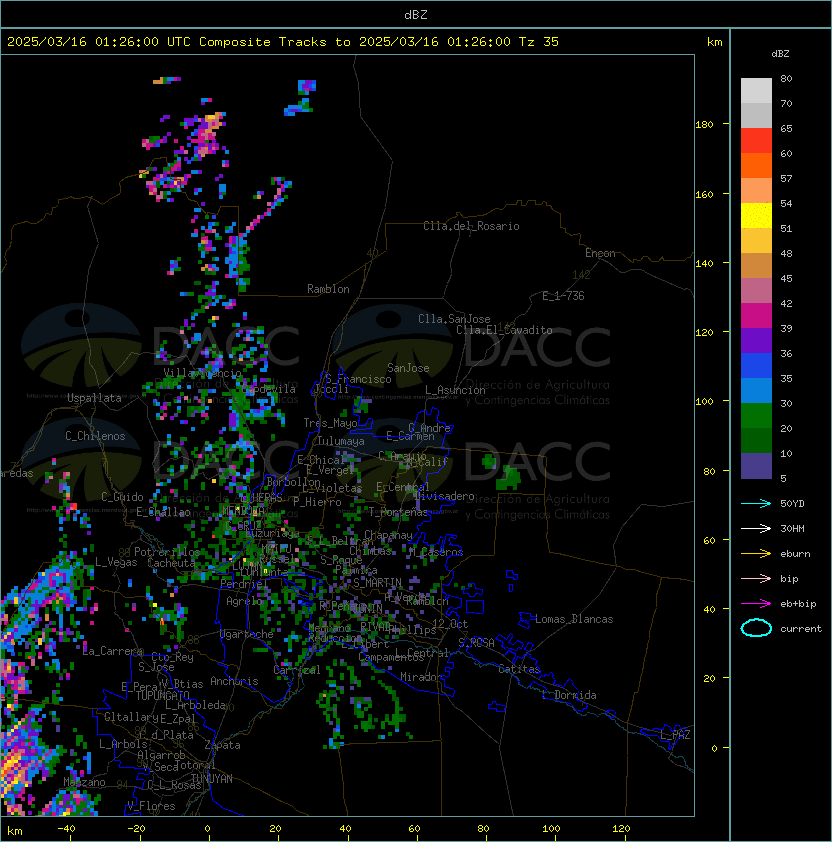Select the light gray 70-80 dBZ swatch
This screenshot has width=832, height=842.
[756, 91]
